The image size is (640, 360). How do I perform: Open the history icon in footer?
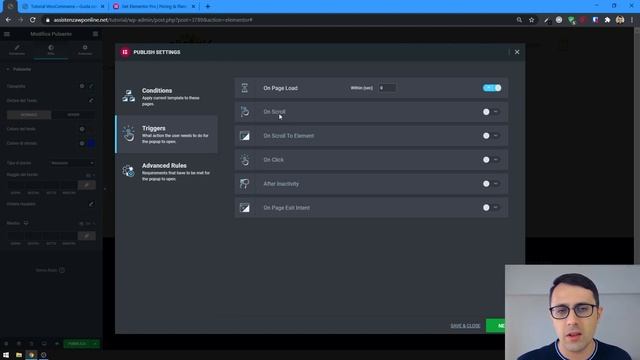(x=31, y=344)
